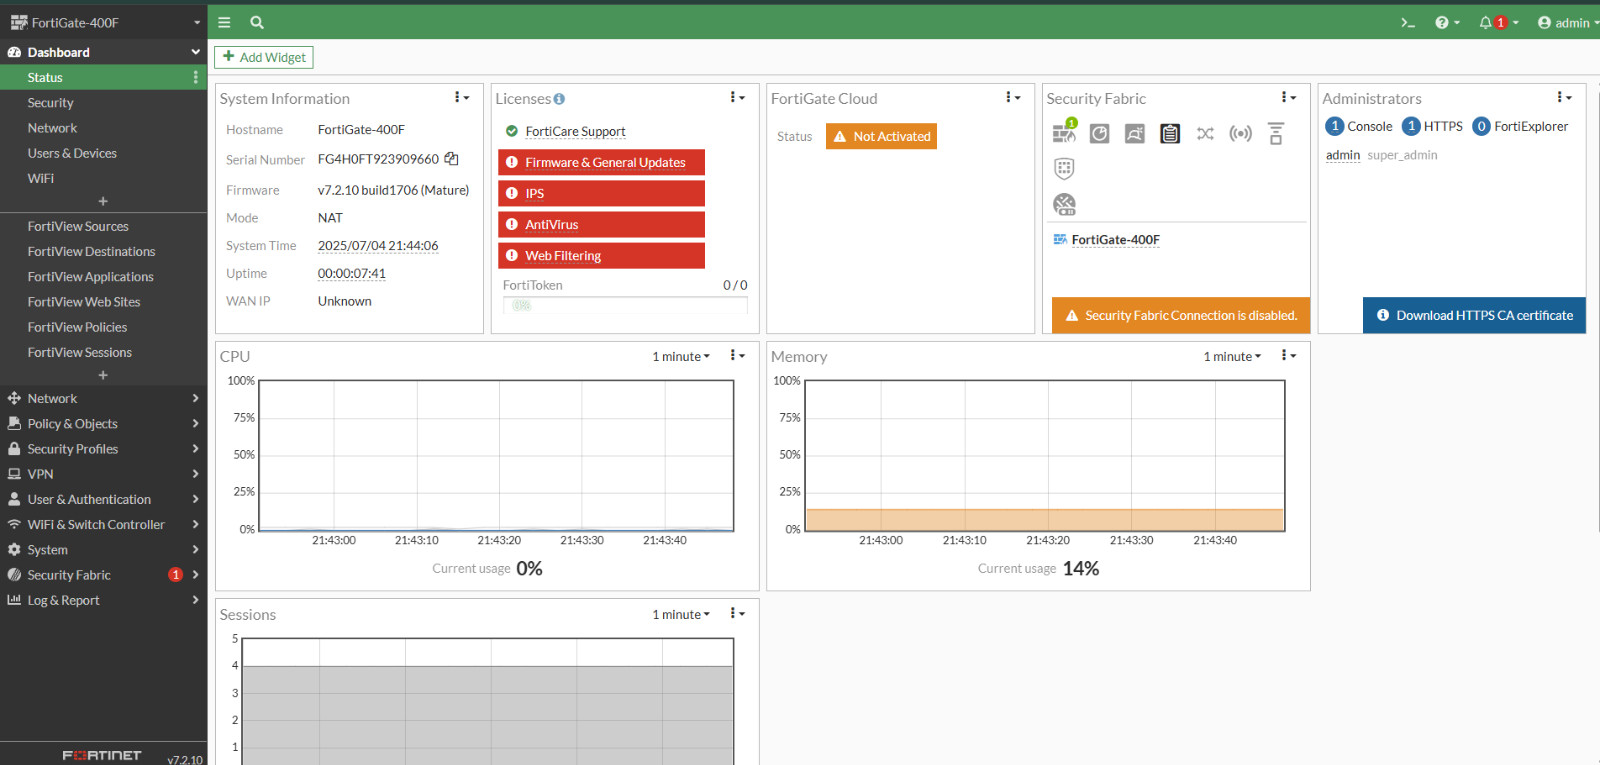Click the Firmware & General Updates license
Screen dimensions: 1600x765
click(601, 162)
